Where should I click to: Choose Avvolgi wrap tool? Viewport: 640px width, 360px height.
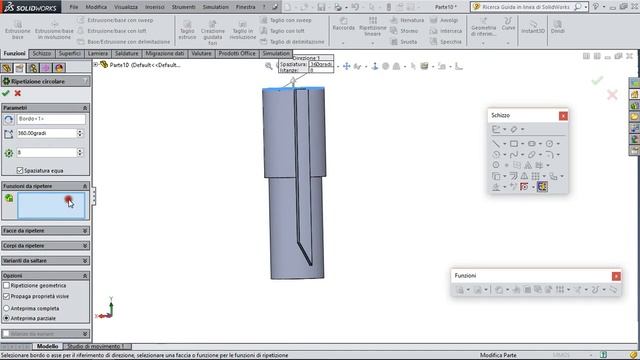pos(444,20)
